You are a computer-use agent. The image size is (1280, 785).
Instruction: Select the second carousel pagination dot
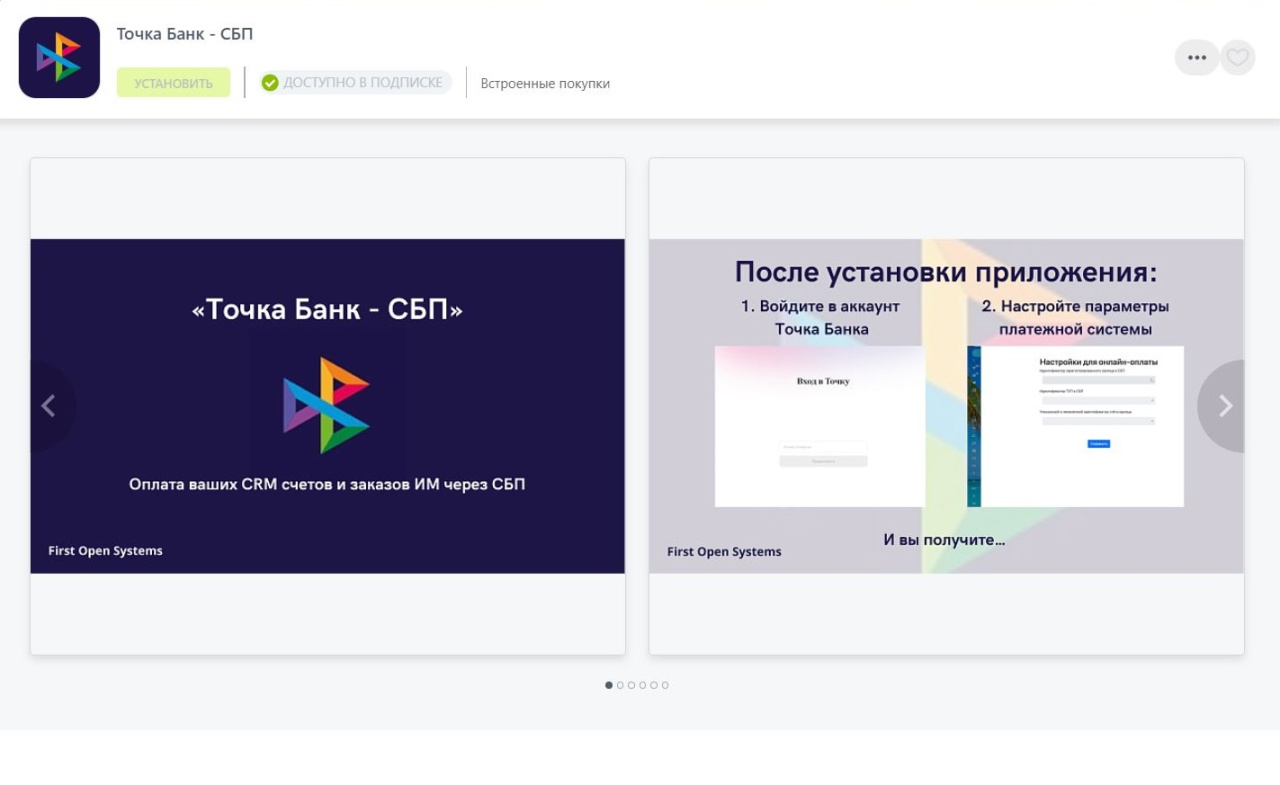tap(620, 685)
